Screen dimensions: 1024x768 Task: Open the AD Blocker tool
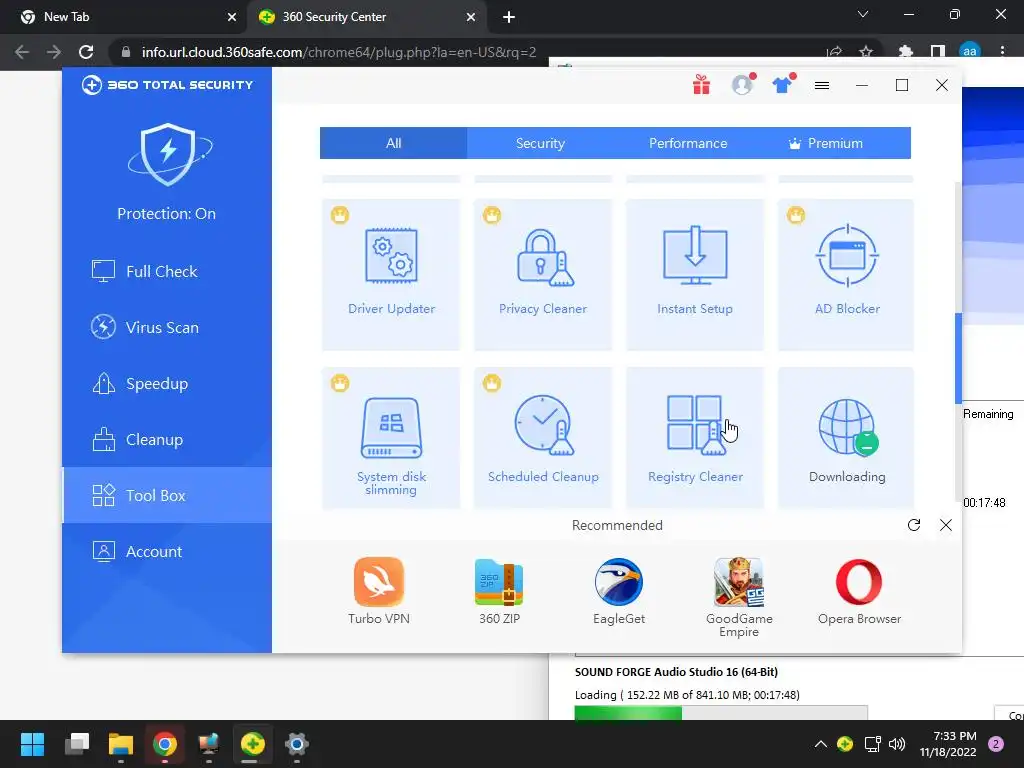846,274
